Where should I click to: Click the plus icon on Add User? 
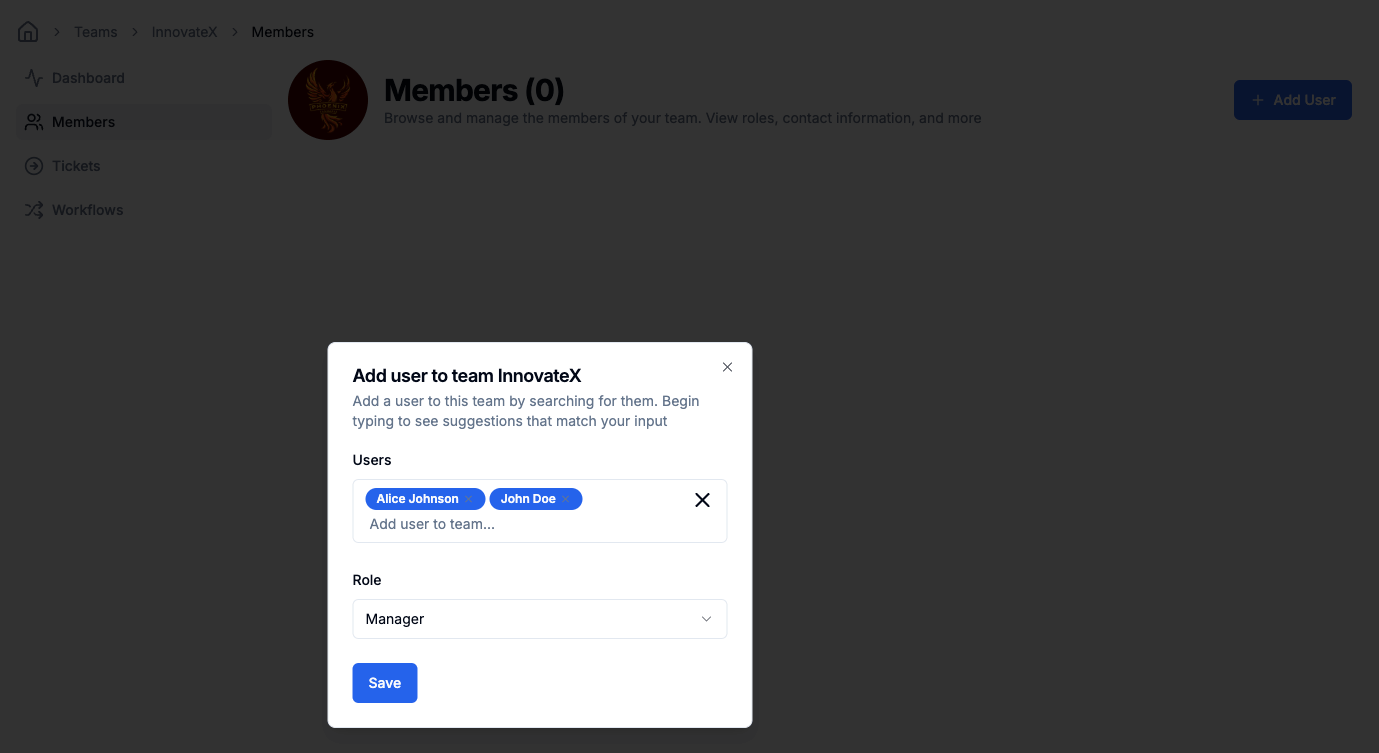pos(1257,100)
